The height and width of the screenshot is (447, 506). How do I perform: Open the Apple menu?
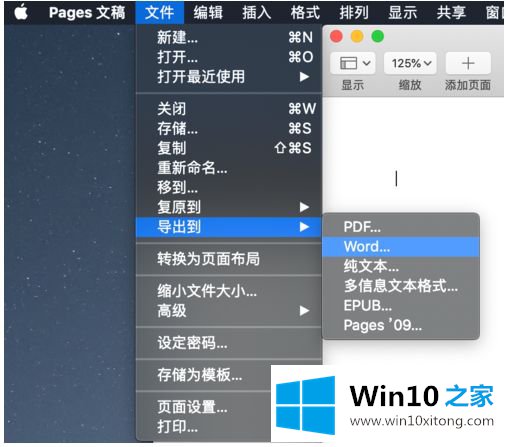(x=21, y=12)
